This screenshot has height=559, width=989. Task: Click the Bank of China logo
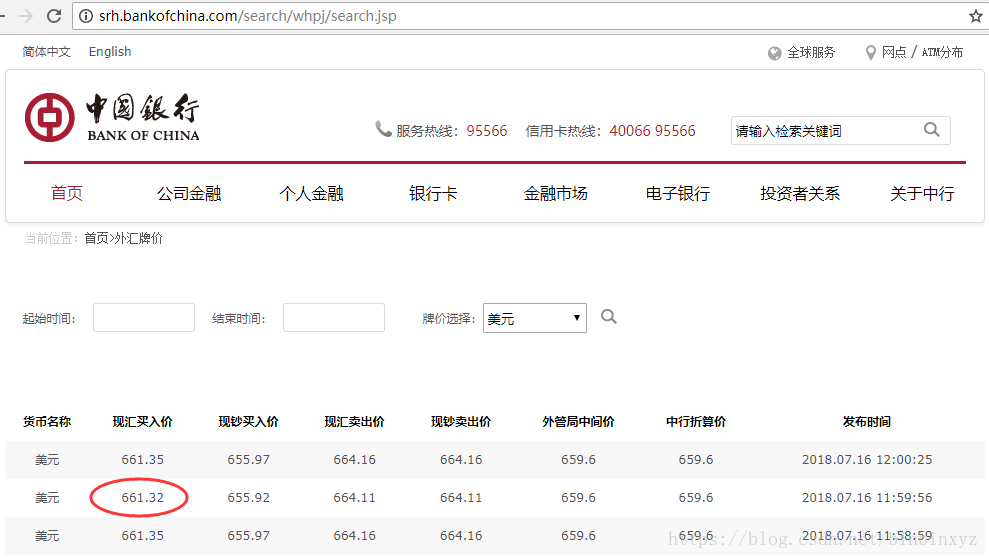(112, 117)
